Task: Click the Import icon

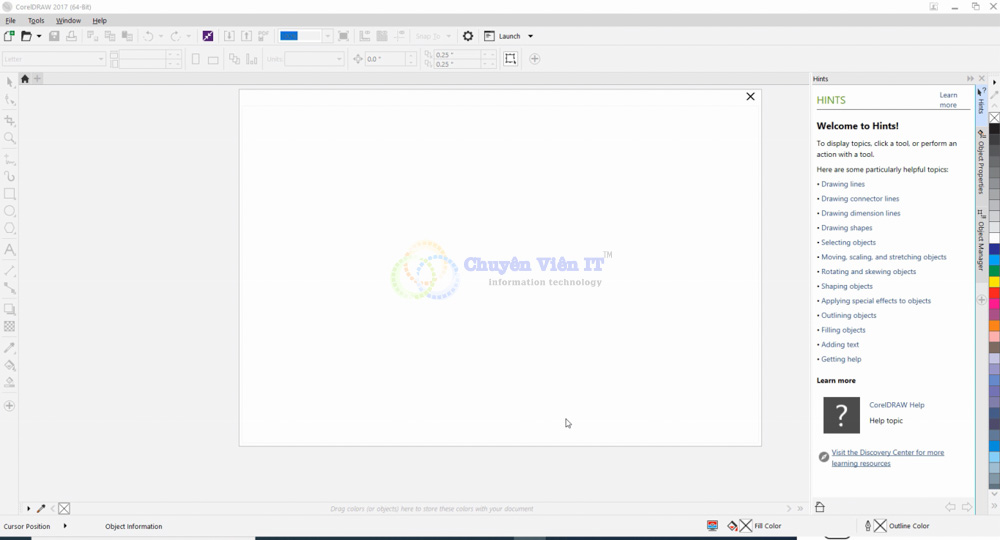Action: [229, 36]
